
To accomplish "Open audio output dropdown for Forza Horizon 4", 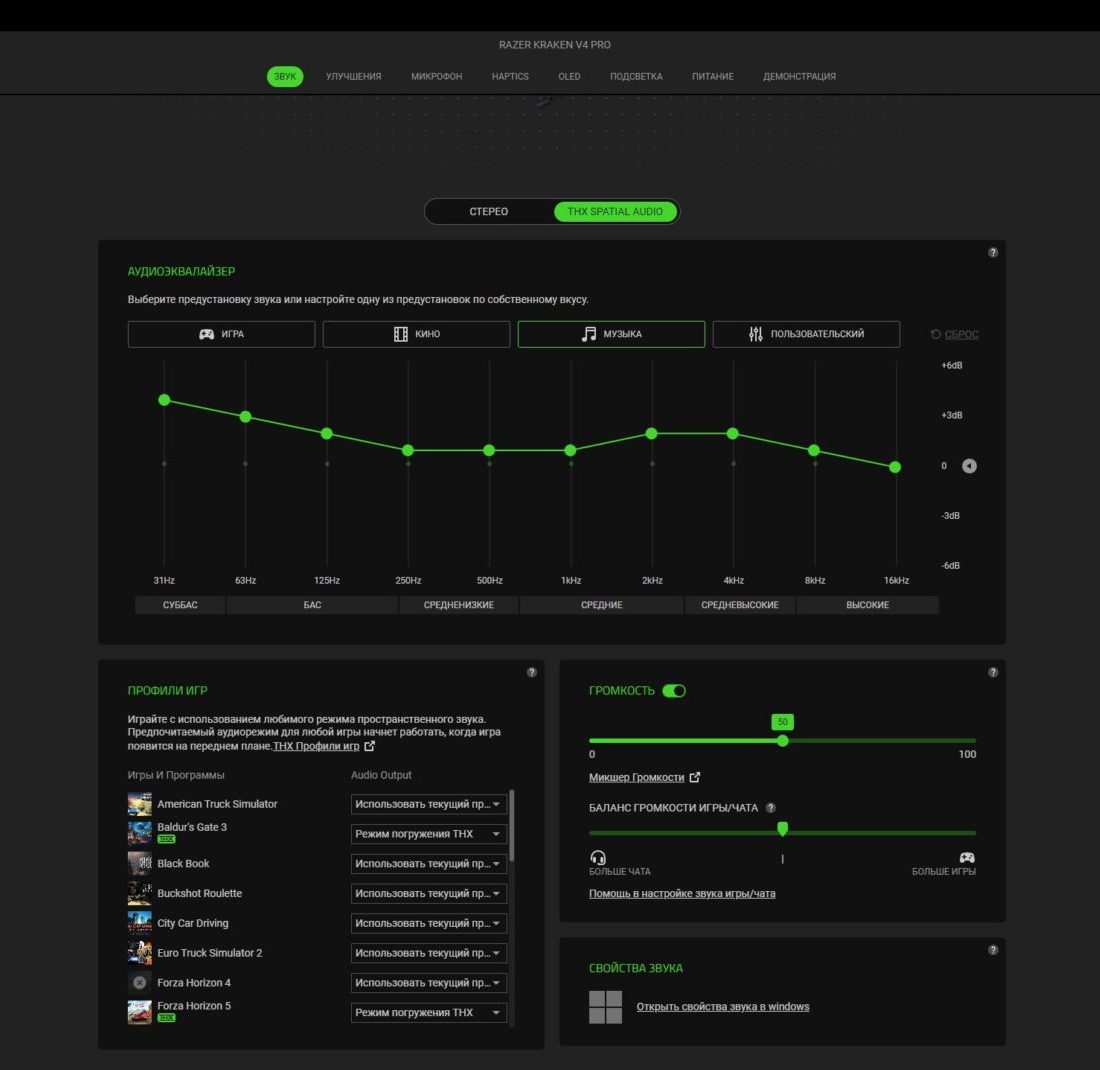I will point(429,983).
